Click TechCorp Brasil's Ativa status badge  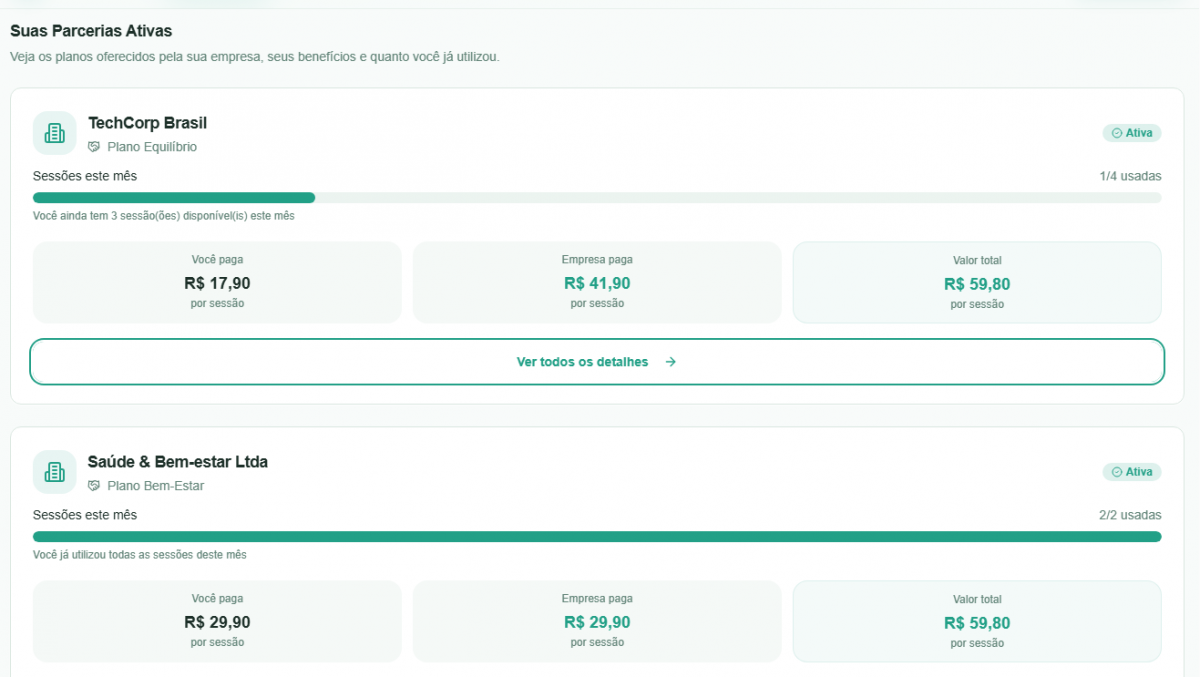tap(1131, 133)
